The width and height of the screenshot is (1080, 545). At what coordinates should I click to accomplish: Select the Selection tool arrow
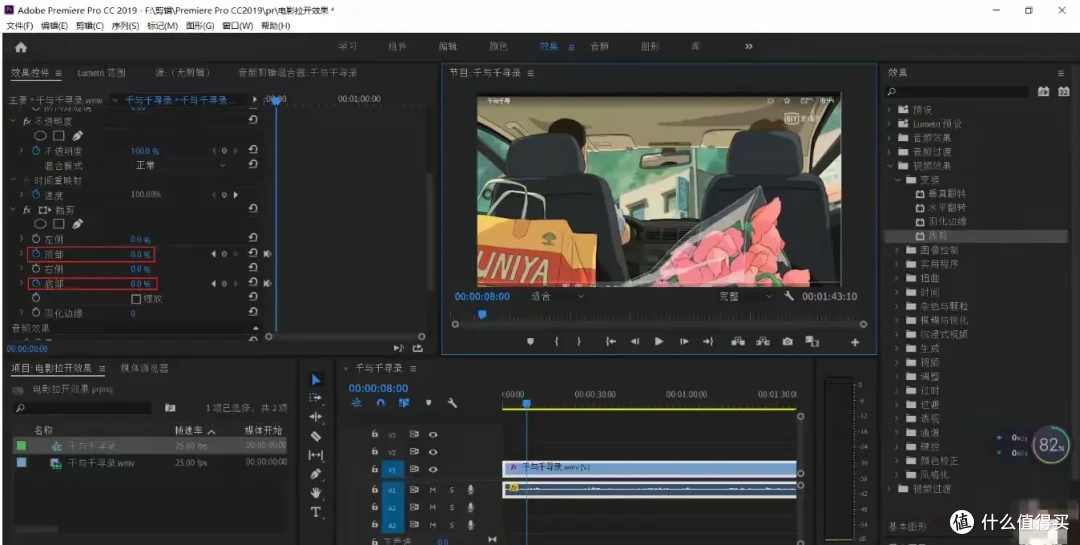coord(316,380)
